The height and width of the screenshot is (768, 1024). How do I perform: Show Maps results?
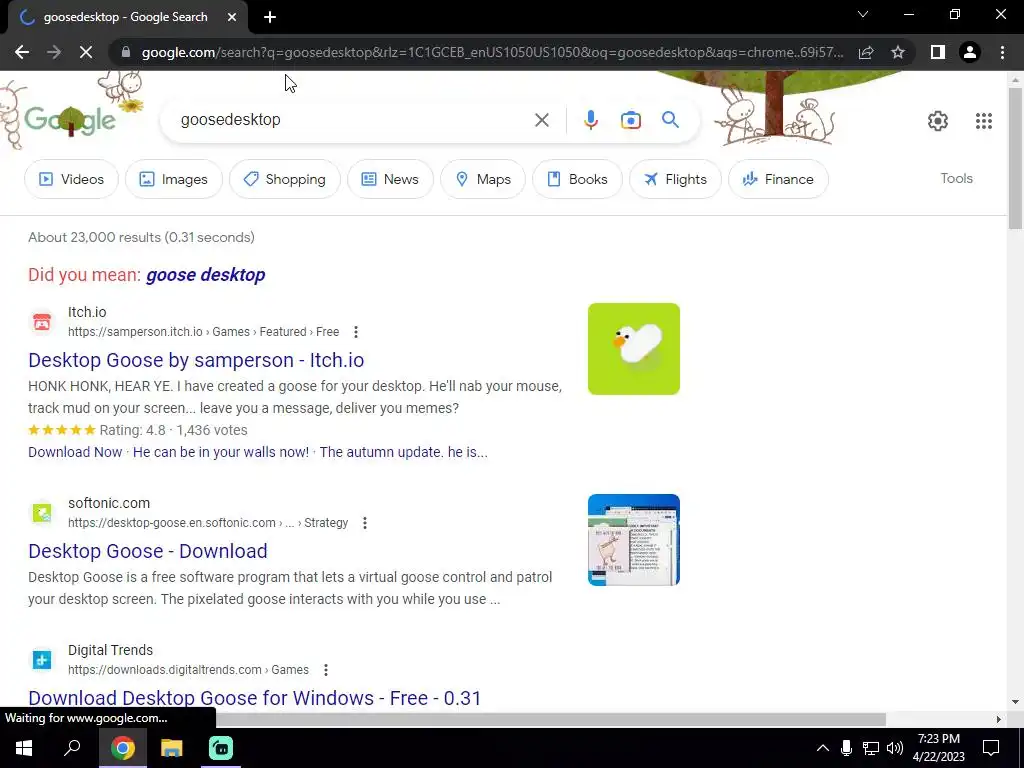(x=483, y=179)
